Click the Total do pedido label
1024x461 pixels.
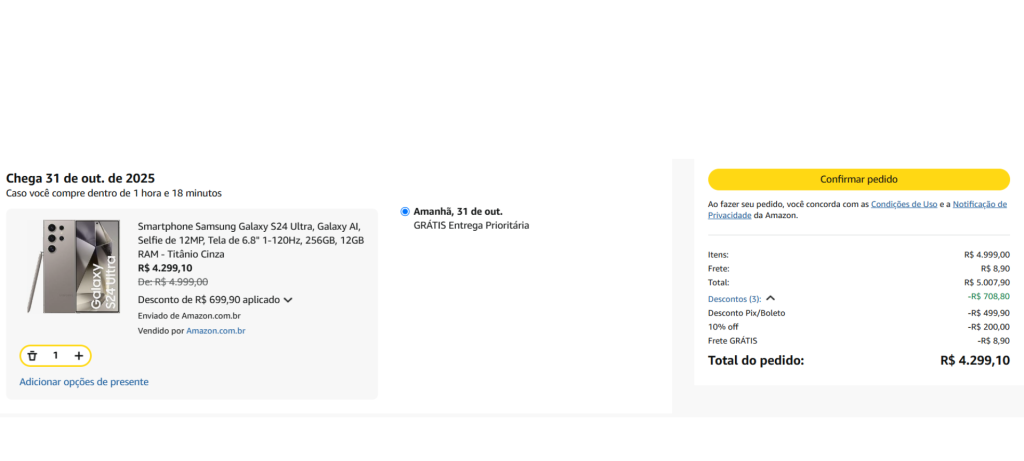756,360
